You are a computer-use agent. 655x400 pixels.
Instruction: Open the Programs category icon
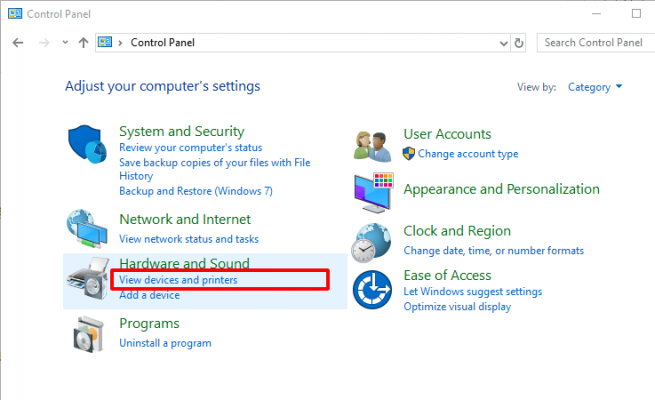[x=88, y=334]
